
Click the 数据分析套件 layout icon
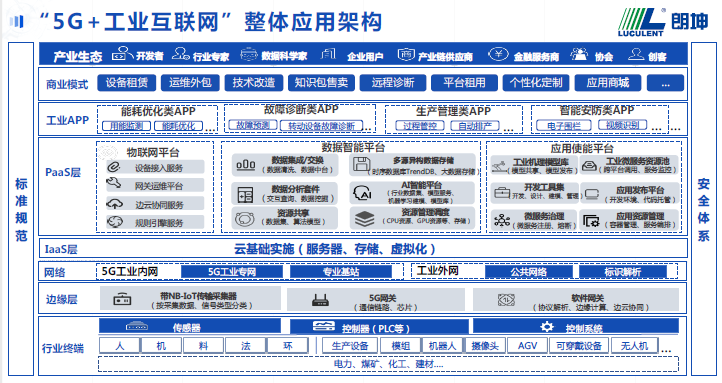tap(245, 195)
